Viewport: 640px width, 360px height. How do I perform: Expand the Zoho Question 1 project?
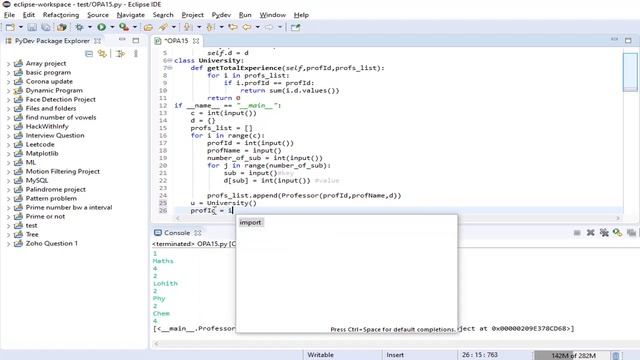pos(8,244)
